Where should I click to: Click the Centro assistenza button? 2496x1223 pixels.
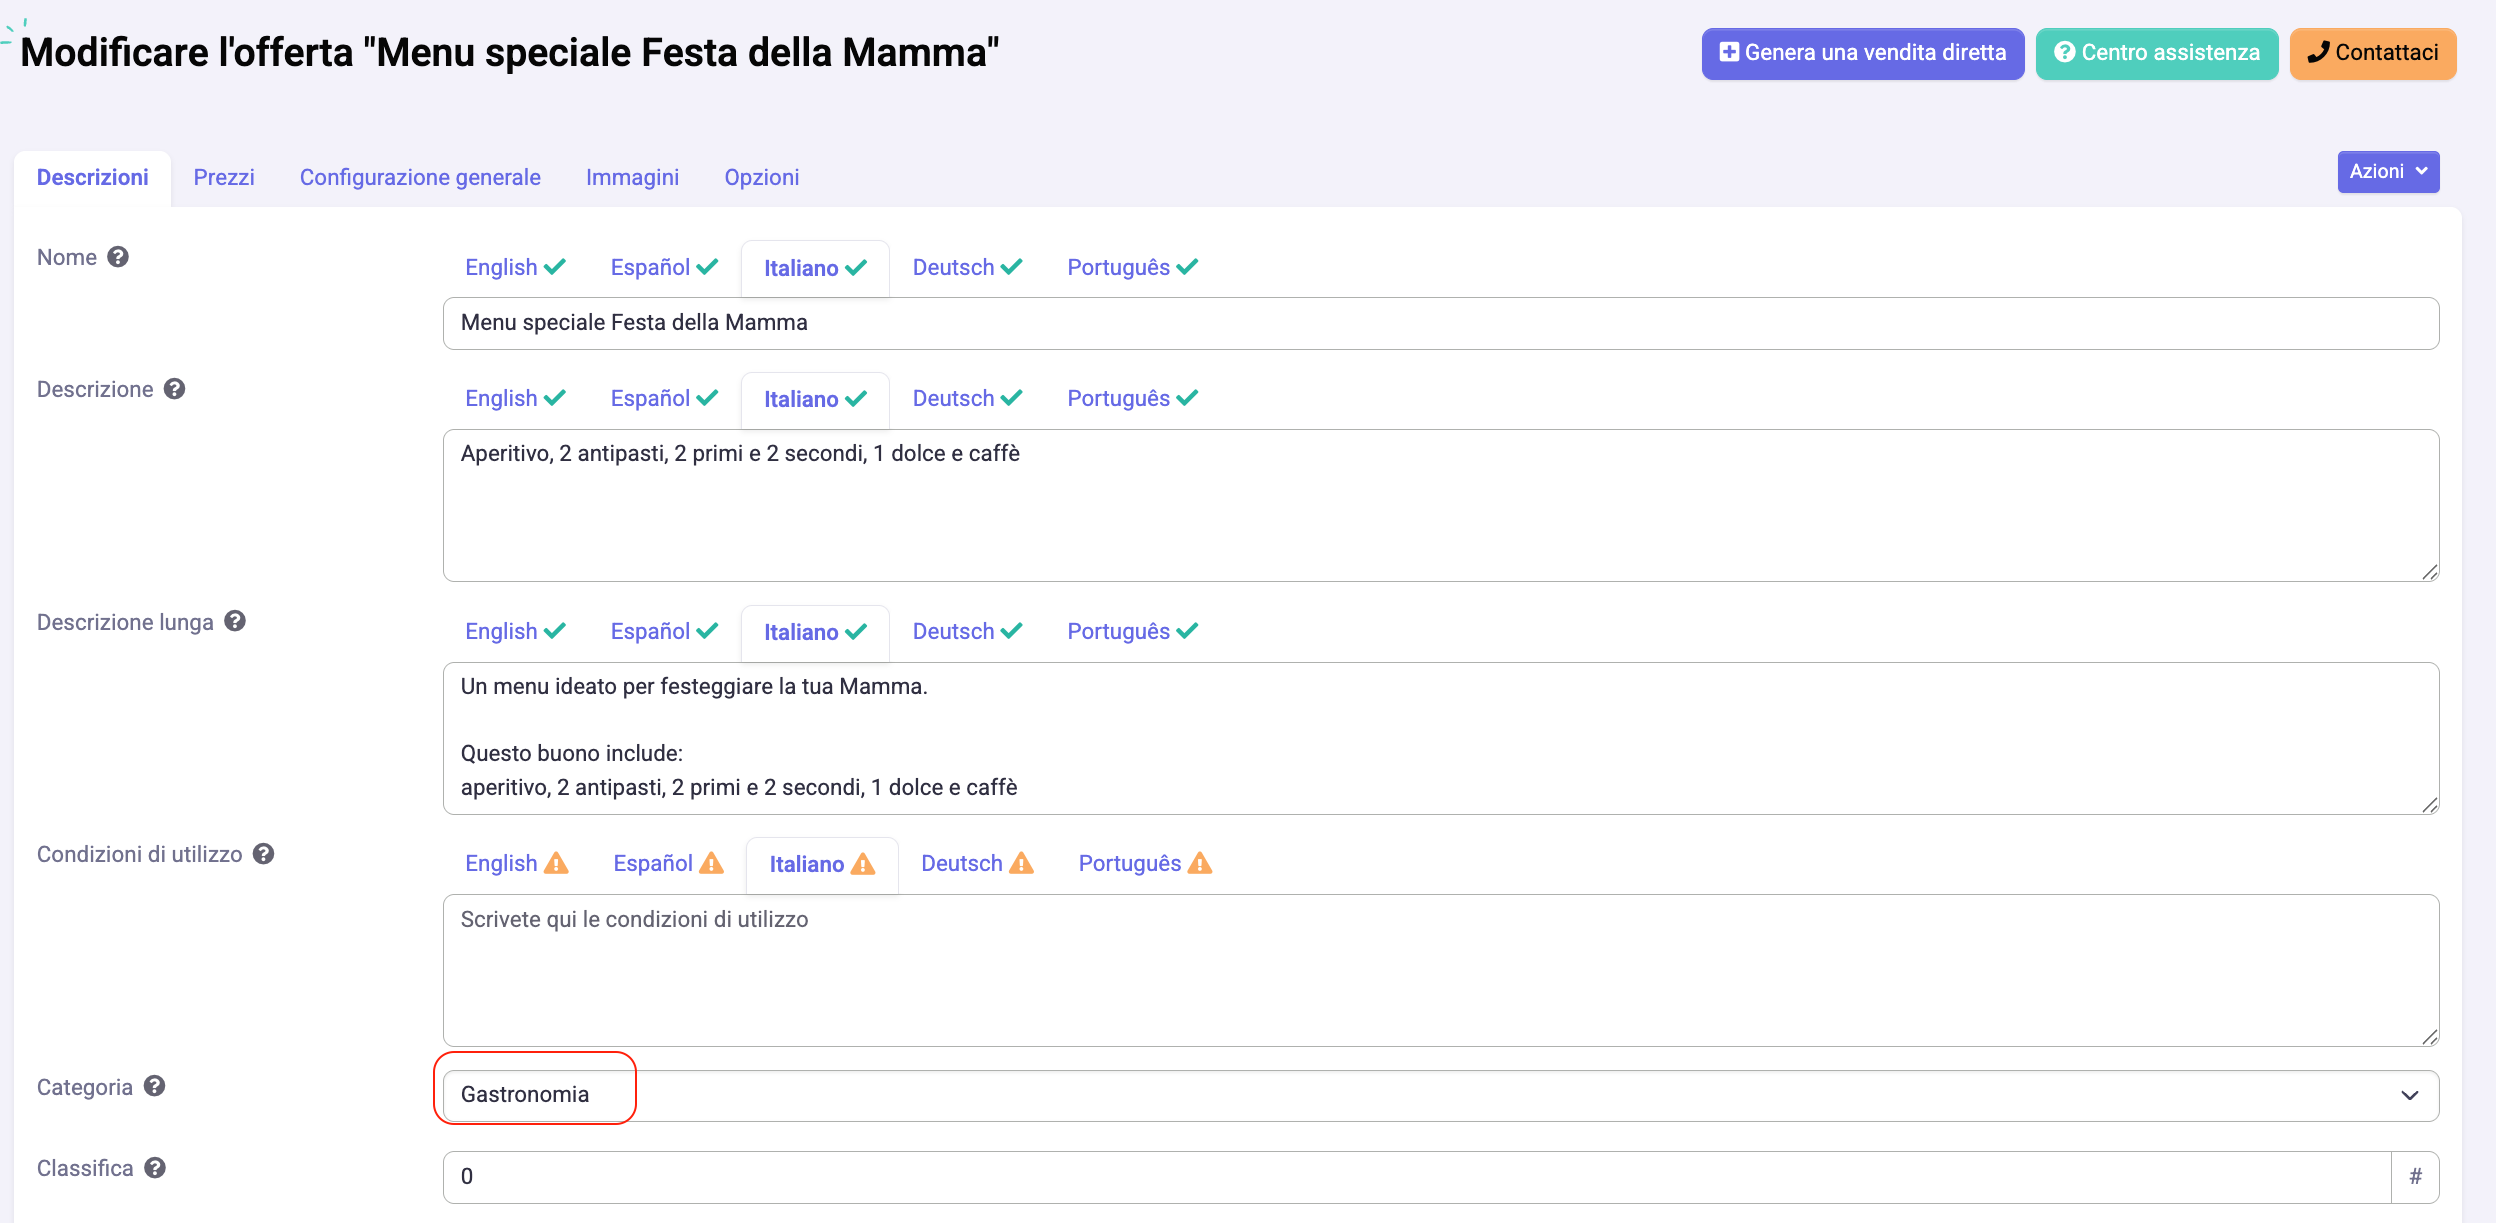click(2156, 53)
